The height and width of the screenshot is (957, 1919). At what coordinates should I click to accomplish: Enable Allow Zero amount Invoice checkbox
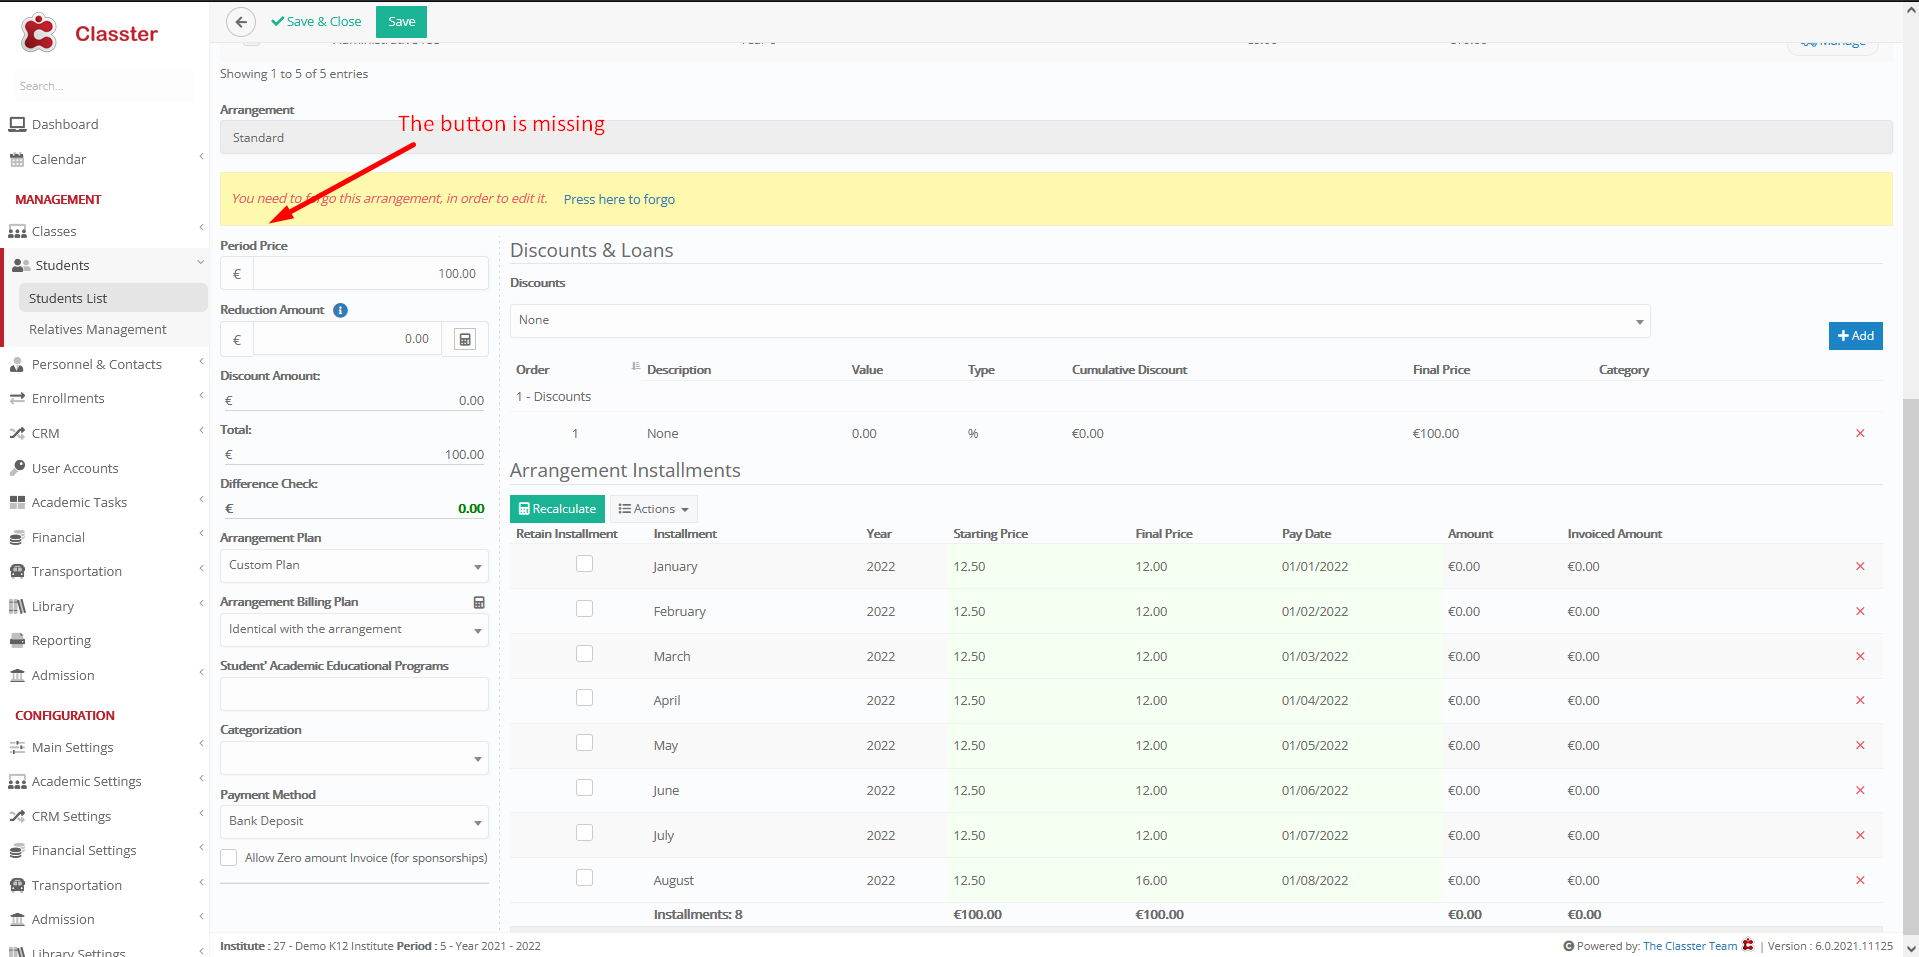[x=229, y=858]
